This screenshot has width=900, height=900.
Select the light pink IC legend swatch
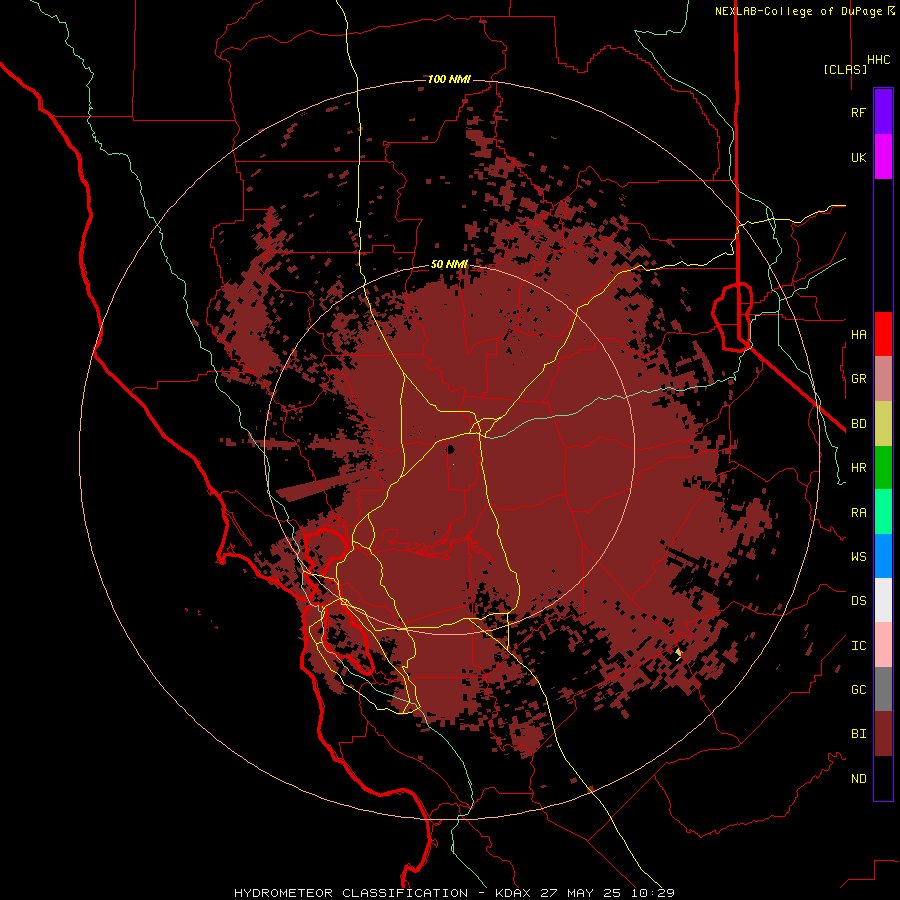883,645
